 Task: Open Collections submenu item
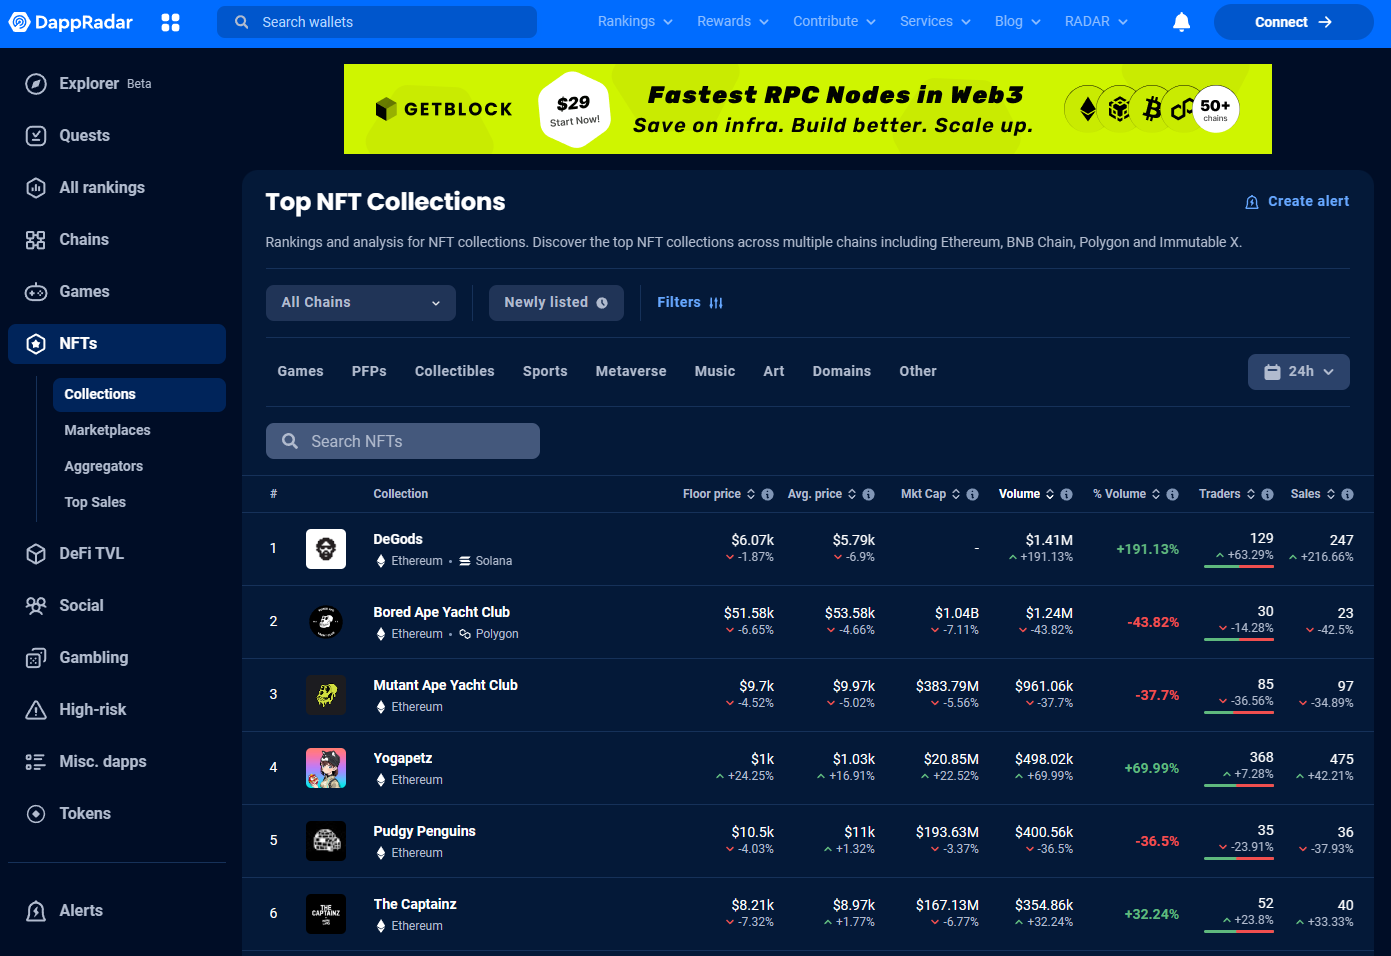[139, 394]
